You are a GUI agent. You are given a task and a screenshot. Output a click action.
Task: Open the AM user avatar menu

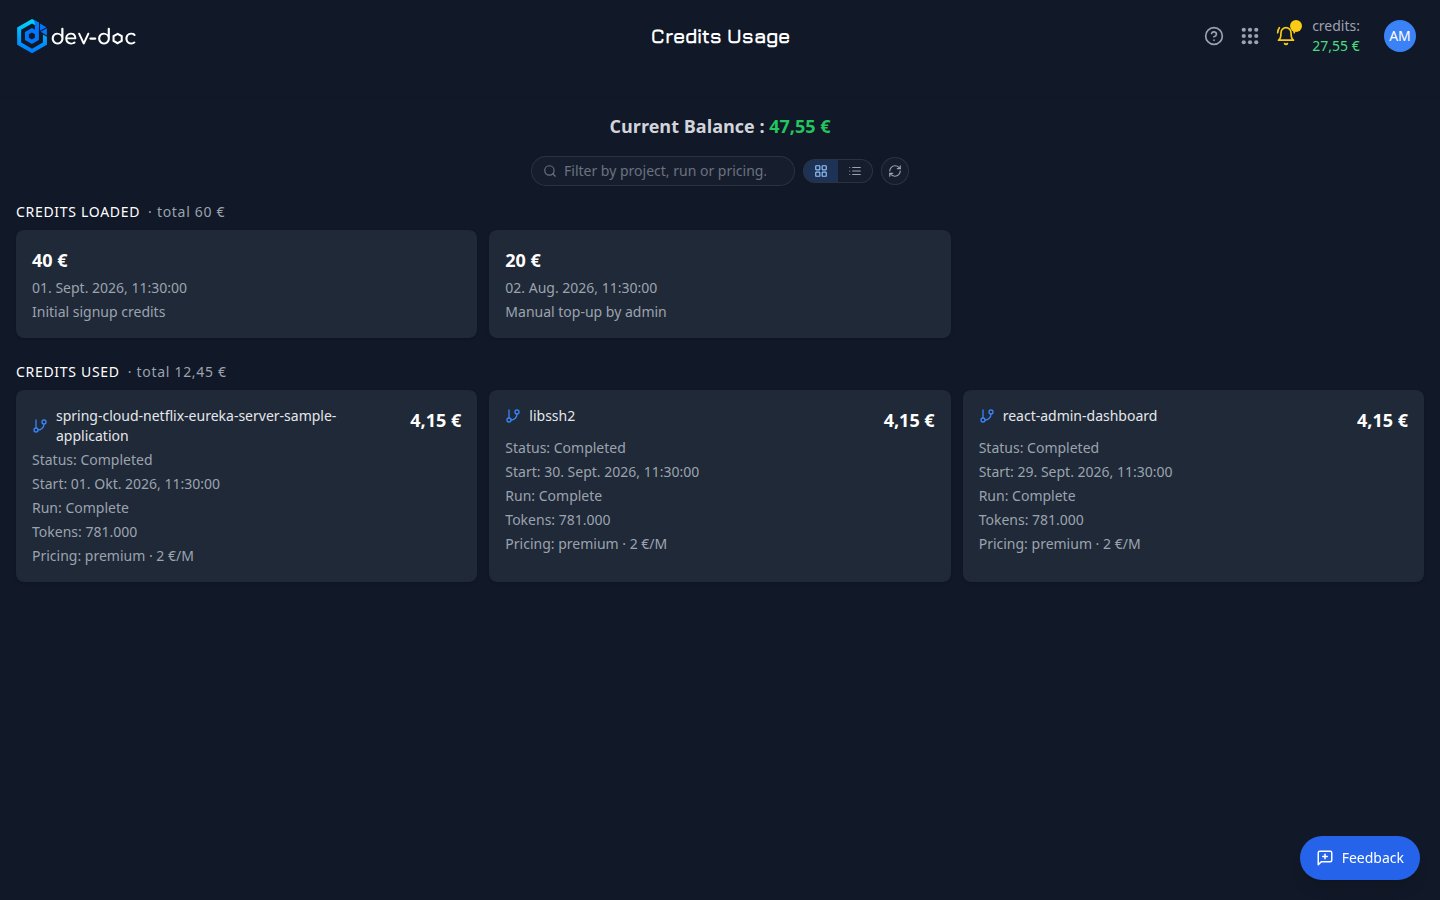[x=1400, y=36]
